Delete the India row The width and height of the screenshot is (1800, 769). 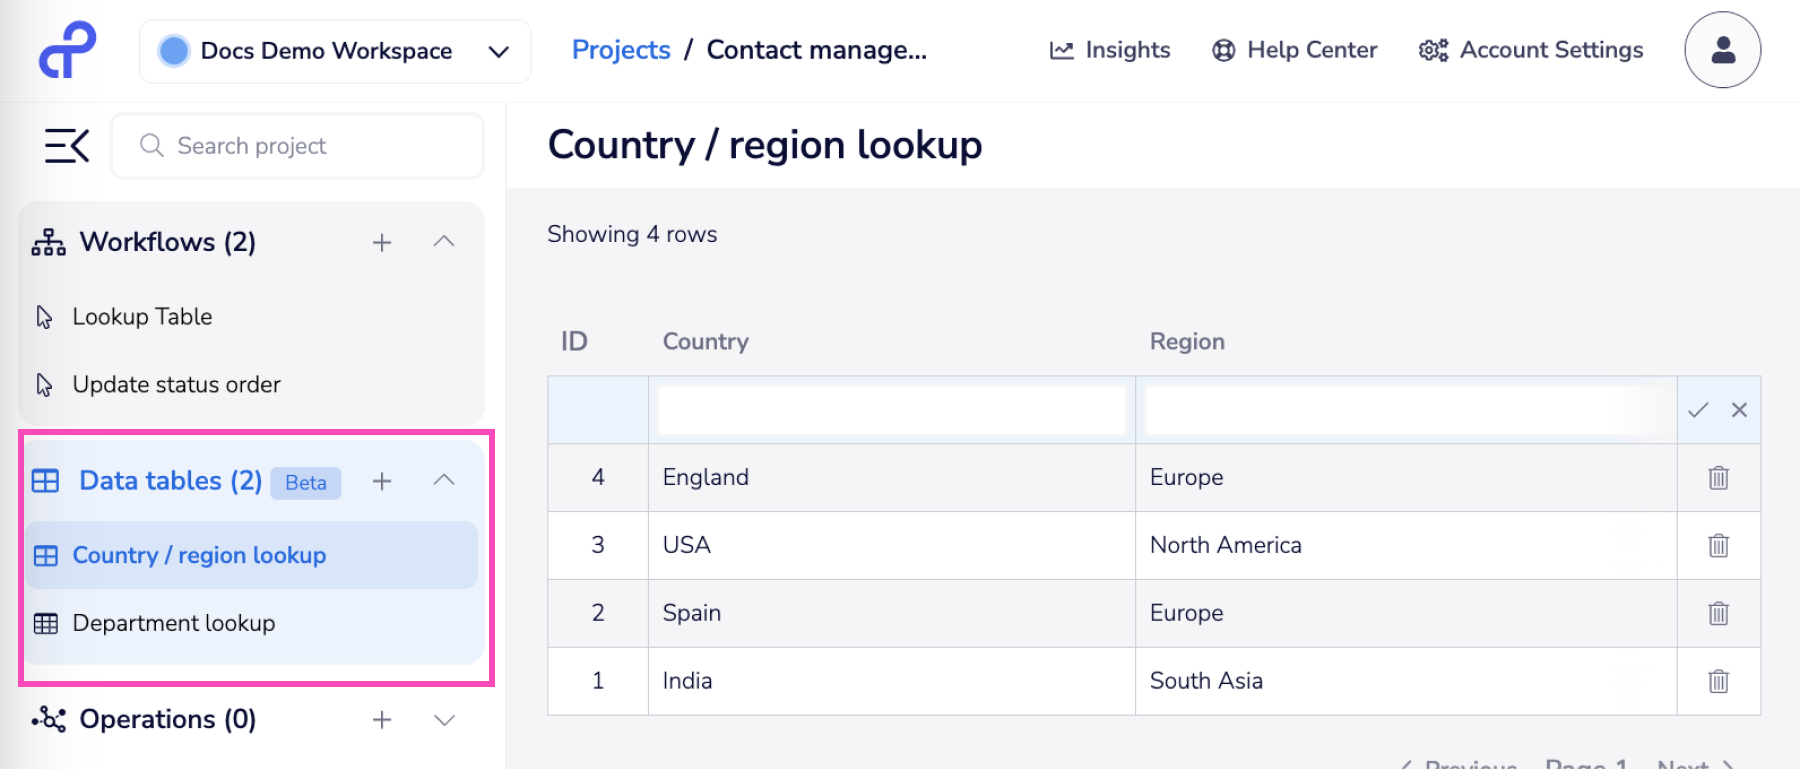[x=1718, y=681]
